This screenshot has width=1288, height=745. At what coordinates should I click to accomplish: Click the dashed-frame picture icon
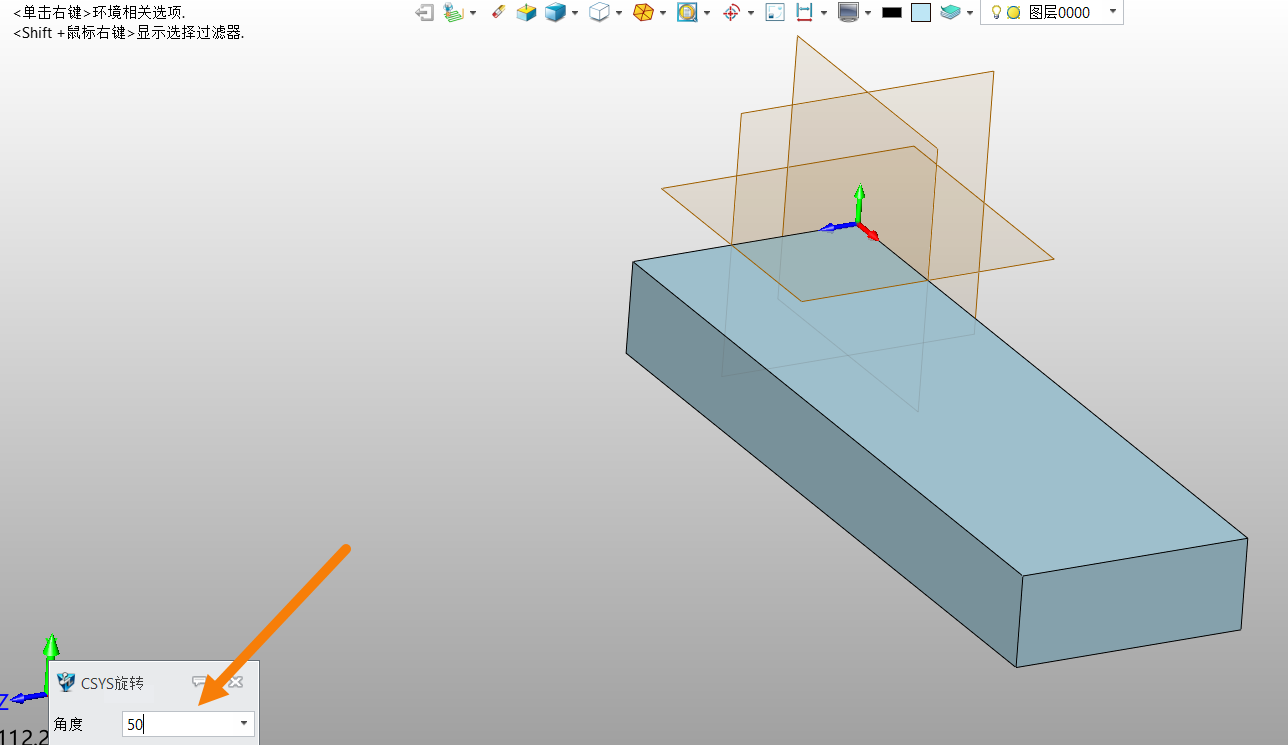click(775, 13)
